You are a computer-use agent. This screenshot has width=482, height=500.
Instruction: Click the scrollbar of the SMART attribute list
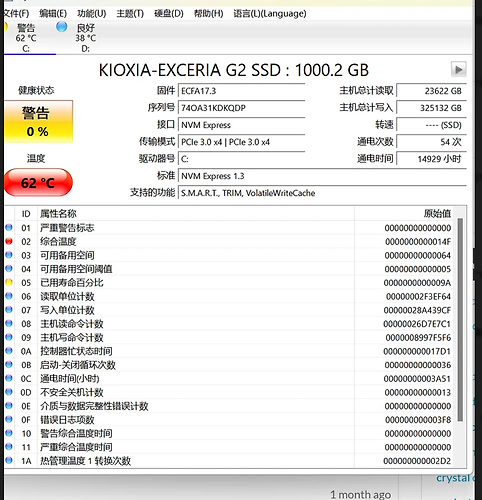[460, 319]
